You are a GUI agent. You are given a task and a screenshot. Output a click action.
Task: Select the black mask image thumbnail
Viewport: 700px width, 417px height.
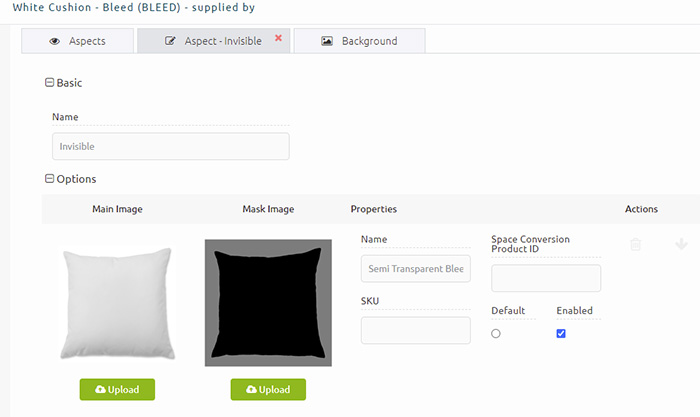(x=268, y=303)
